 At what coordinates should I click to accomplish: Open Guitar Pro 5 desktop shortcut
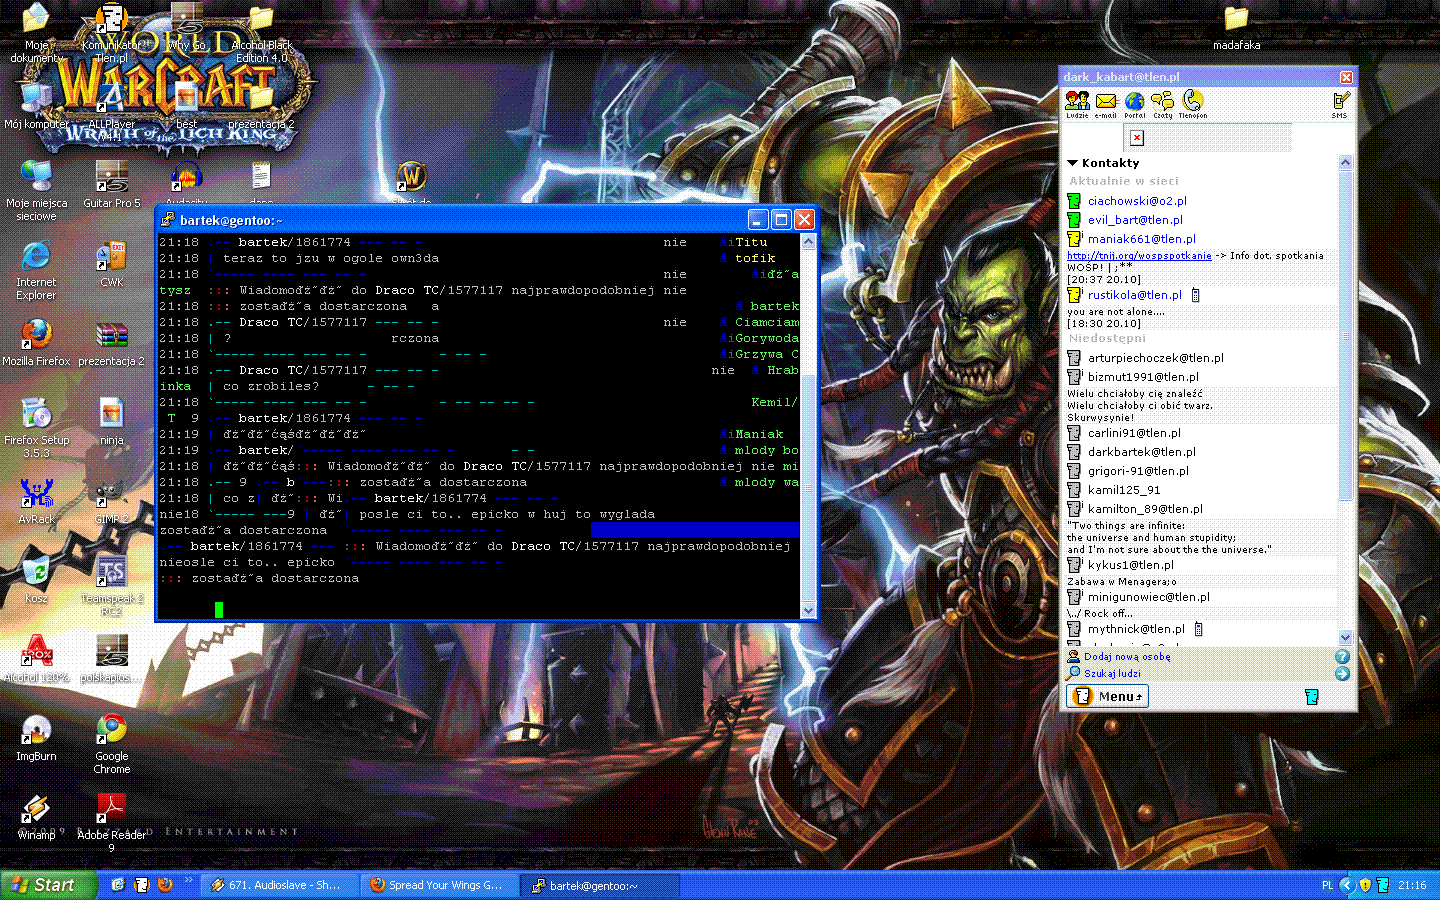point(112,184)
